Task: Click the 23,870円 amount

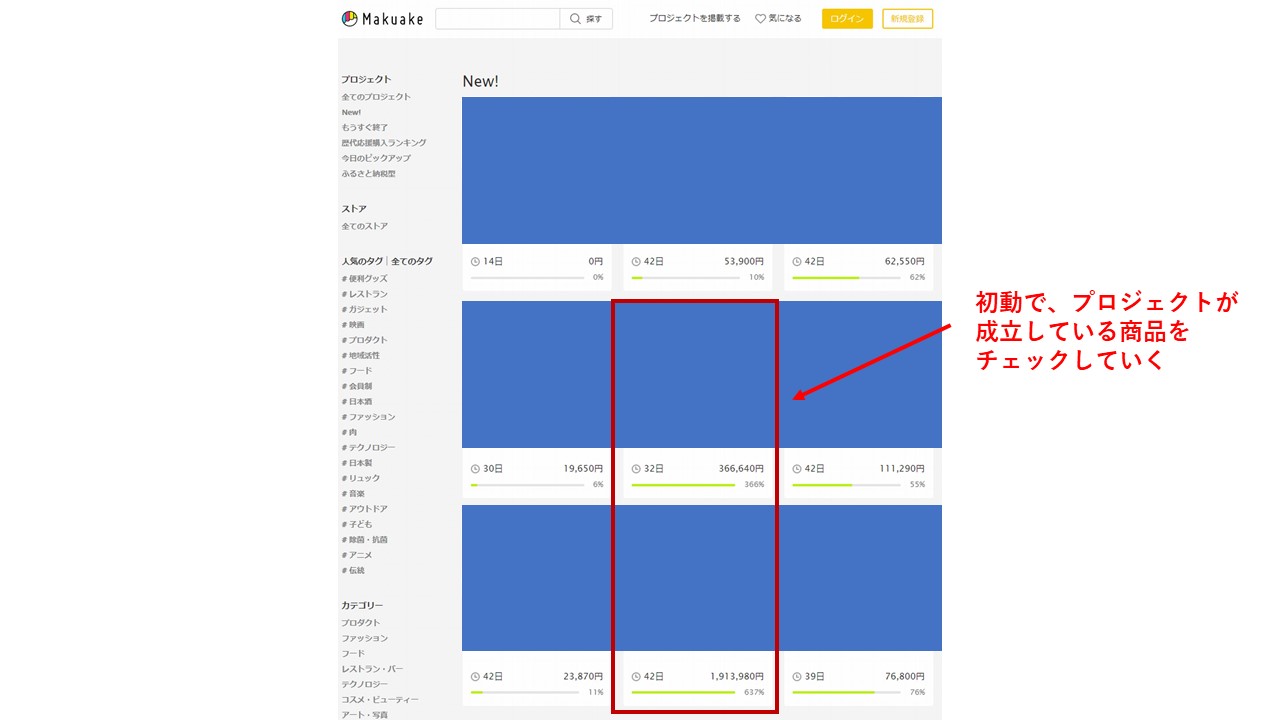Action: point(583,677)
